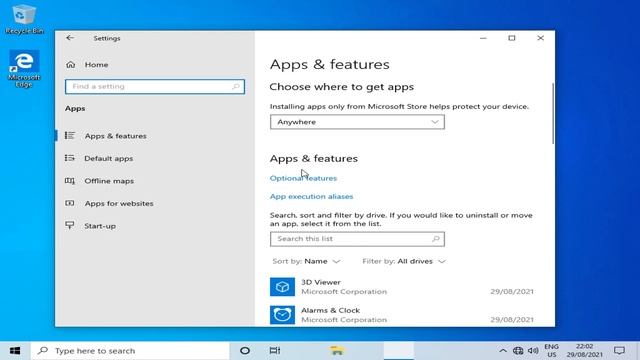Open the Anywhere app source dropdown
Viewport: 640px width, 360px height.
(x=357, y=122)
